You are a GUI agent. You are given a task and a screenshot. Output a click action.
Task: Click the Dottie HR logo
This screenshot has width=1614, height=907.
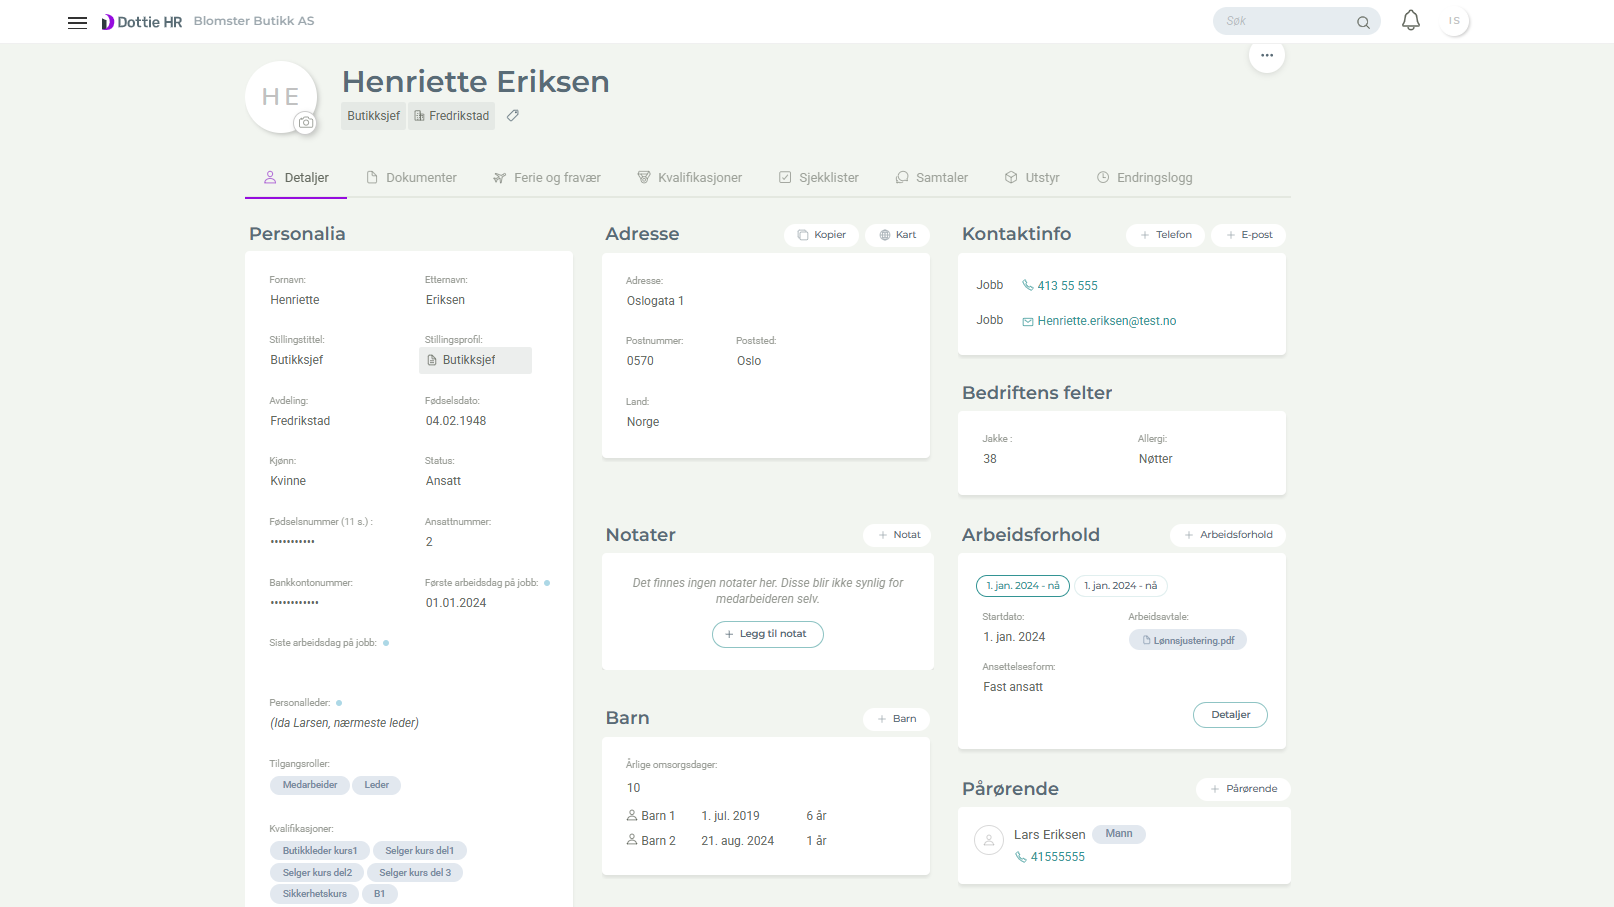pos(141,20)
